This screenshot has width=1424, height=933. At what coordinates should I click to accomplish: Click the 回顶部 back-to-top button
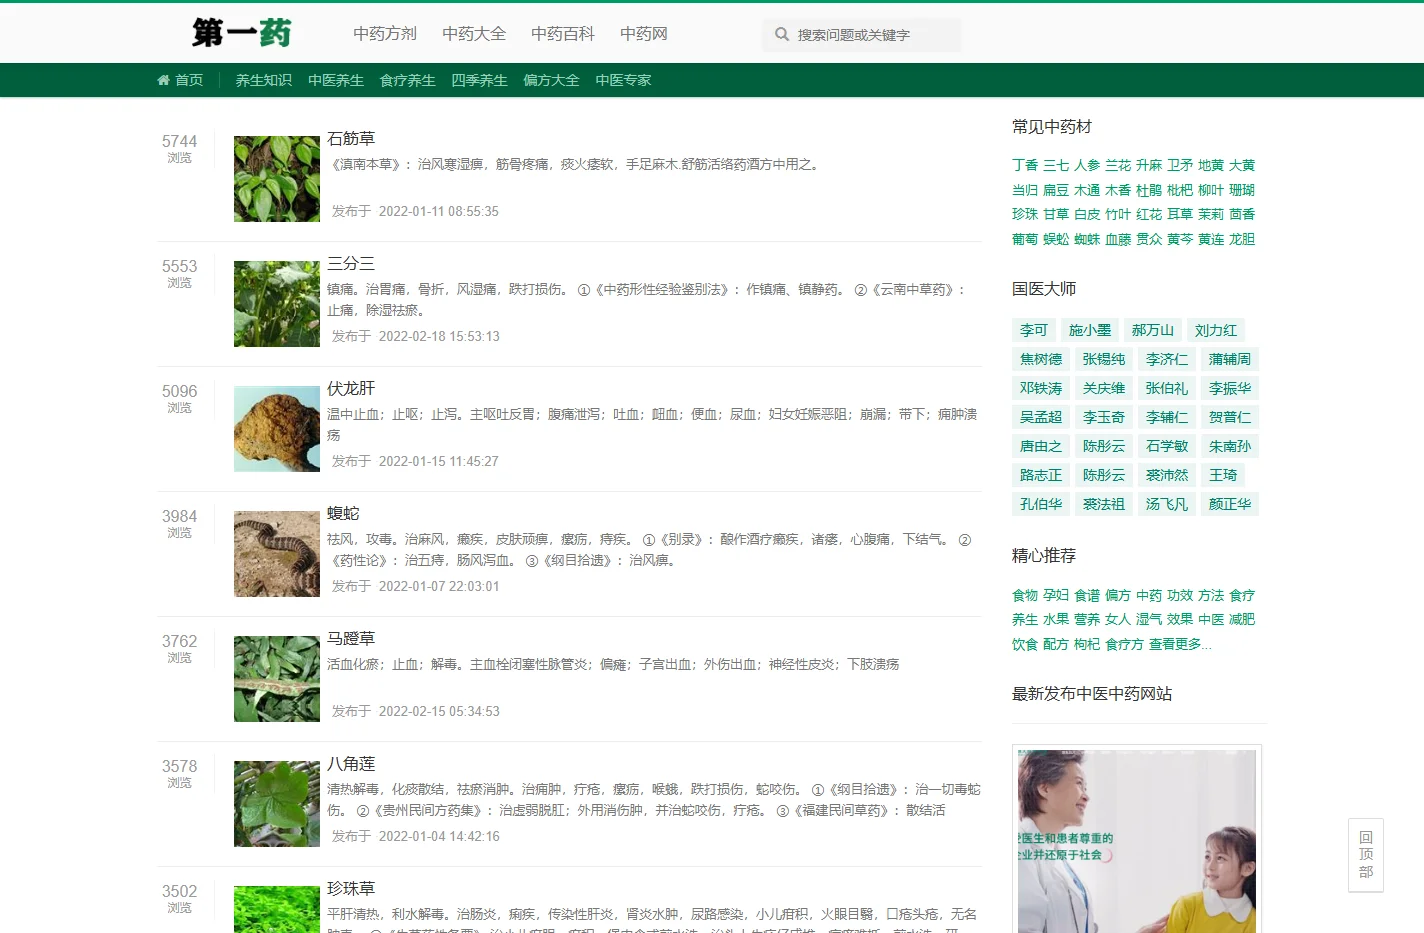(x=1366, y=855)
